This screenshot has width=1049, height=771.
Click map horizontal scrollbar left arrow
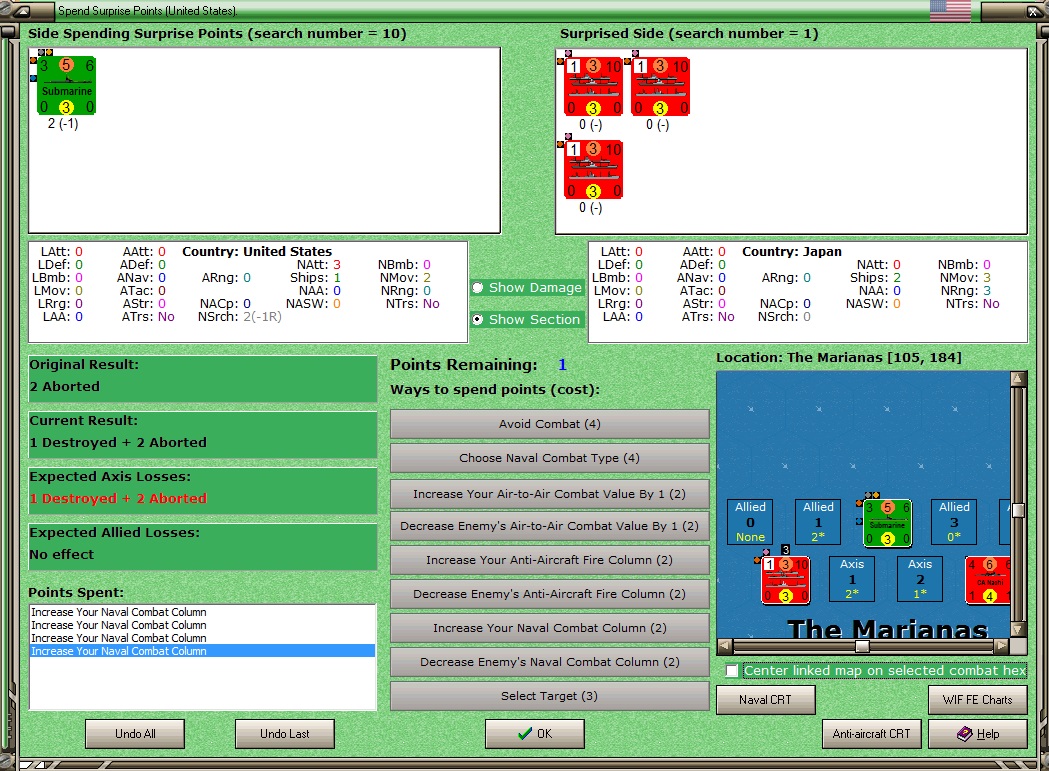725,646
